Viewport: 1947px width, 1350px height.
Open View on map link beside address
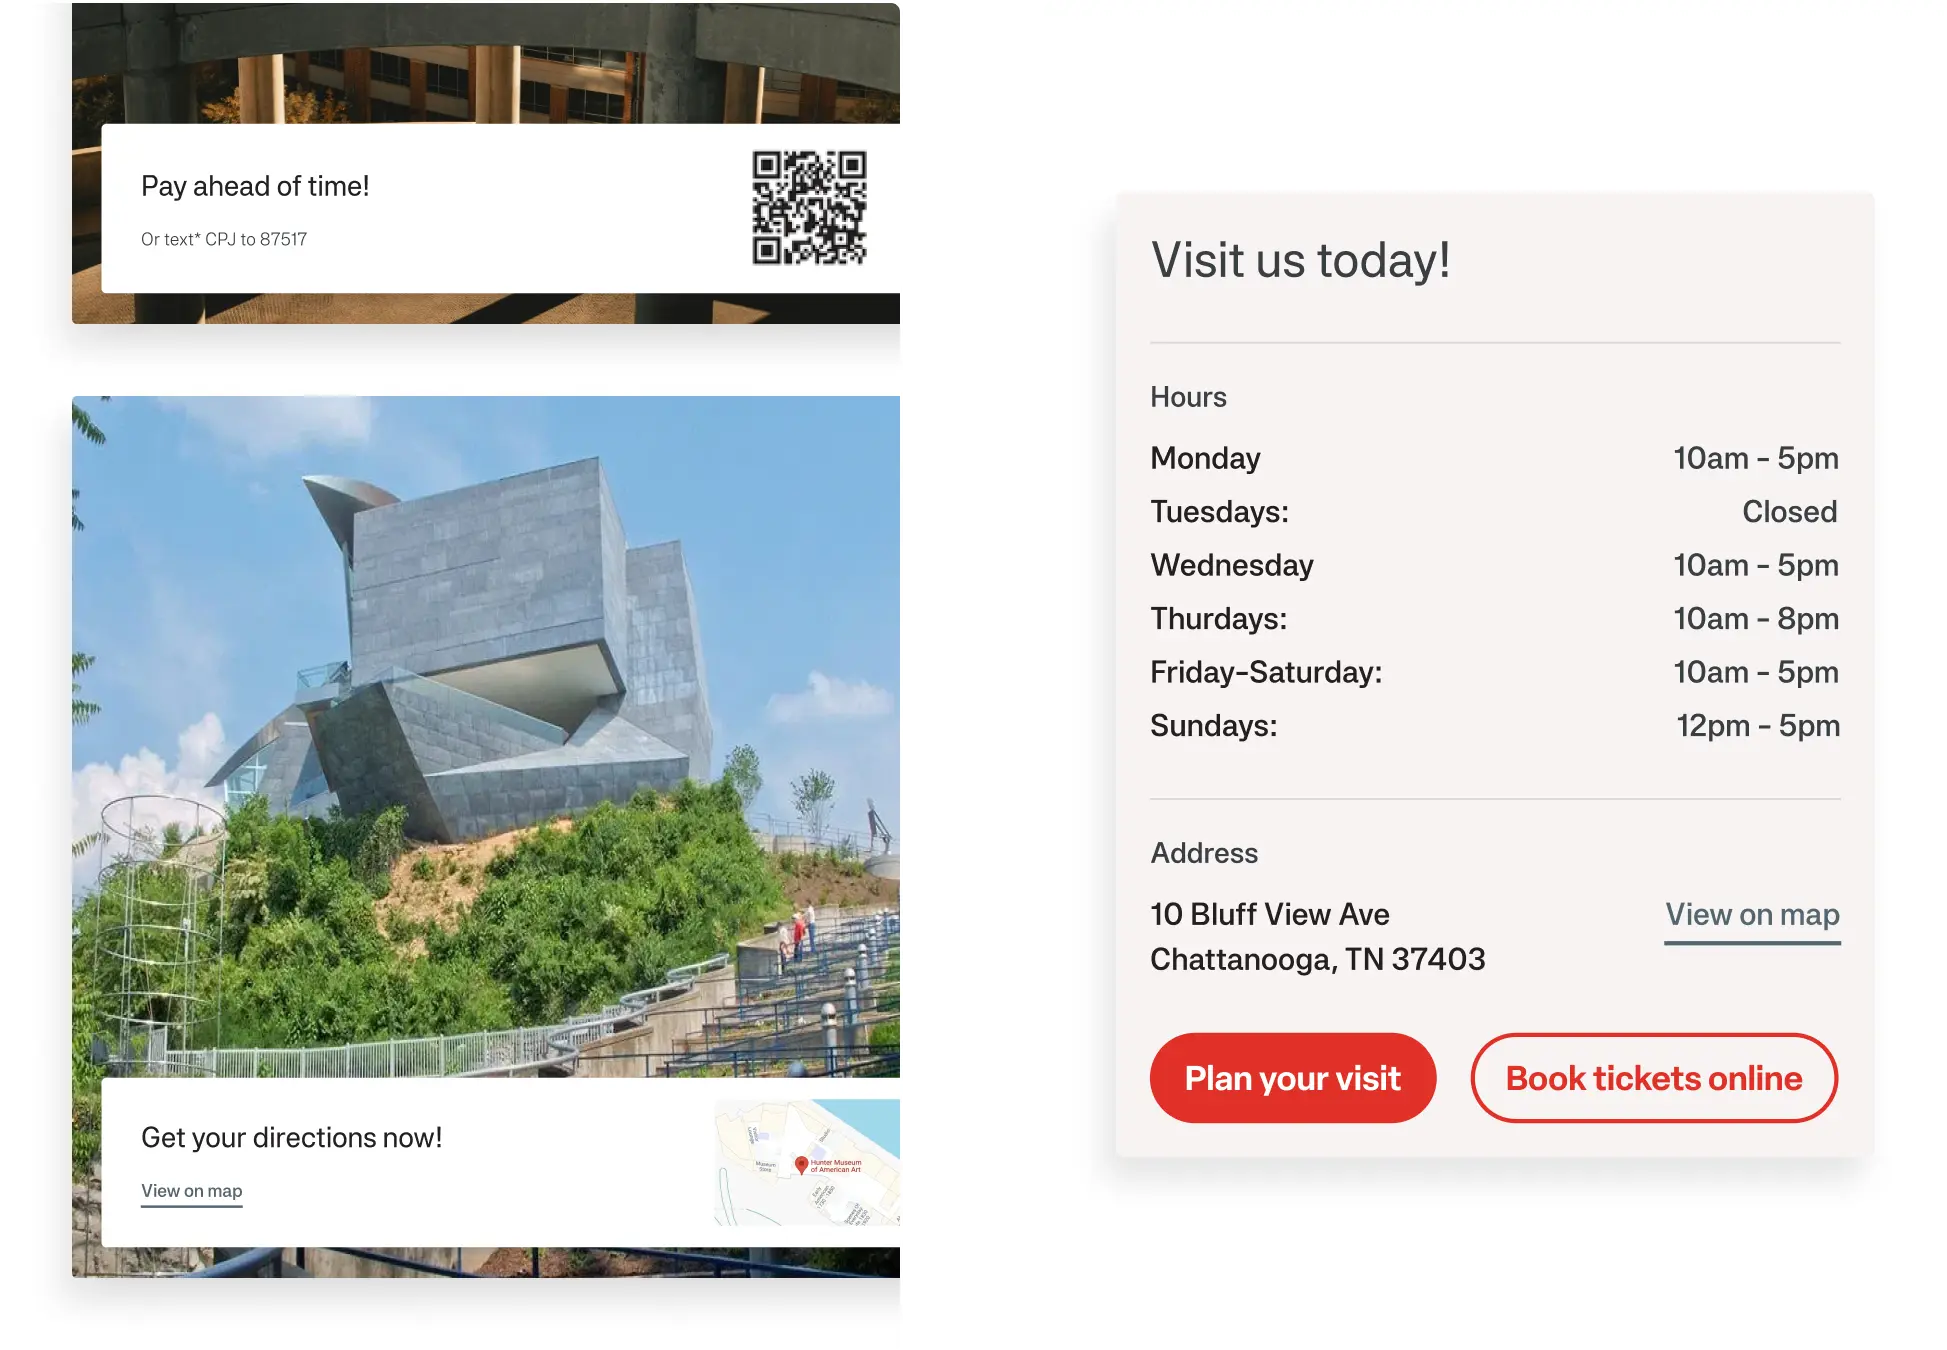click(x=1752, y=915)
